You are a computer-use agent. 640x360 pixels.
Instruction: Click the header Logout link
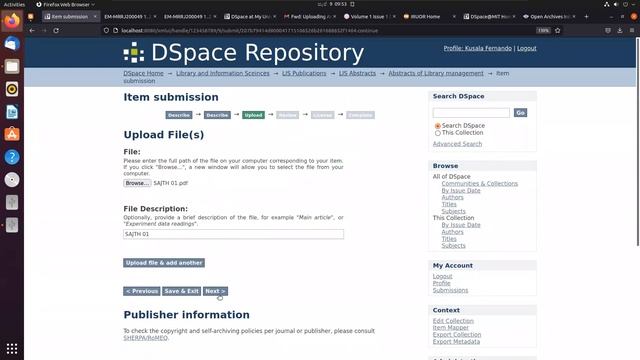[527, 48]
